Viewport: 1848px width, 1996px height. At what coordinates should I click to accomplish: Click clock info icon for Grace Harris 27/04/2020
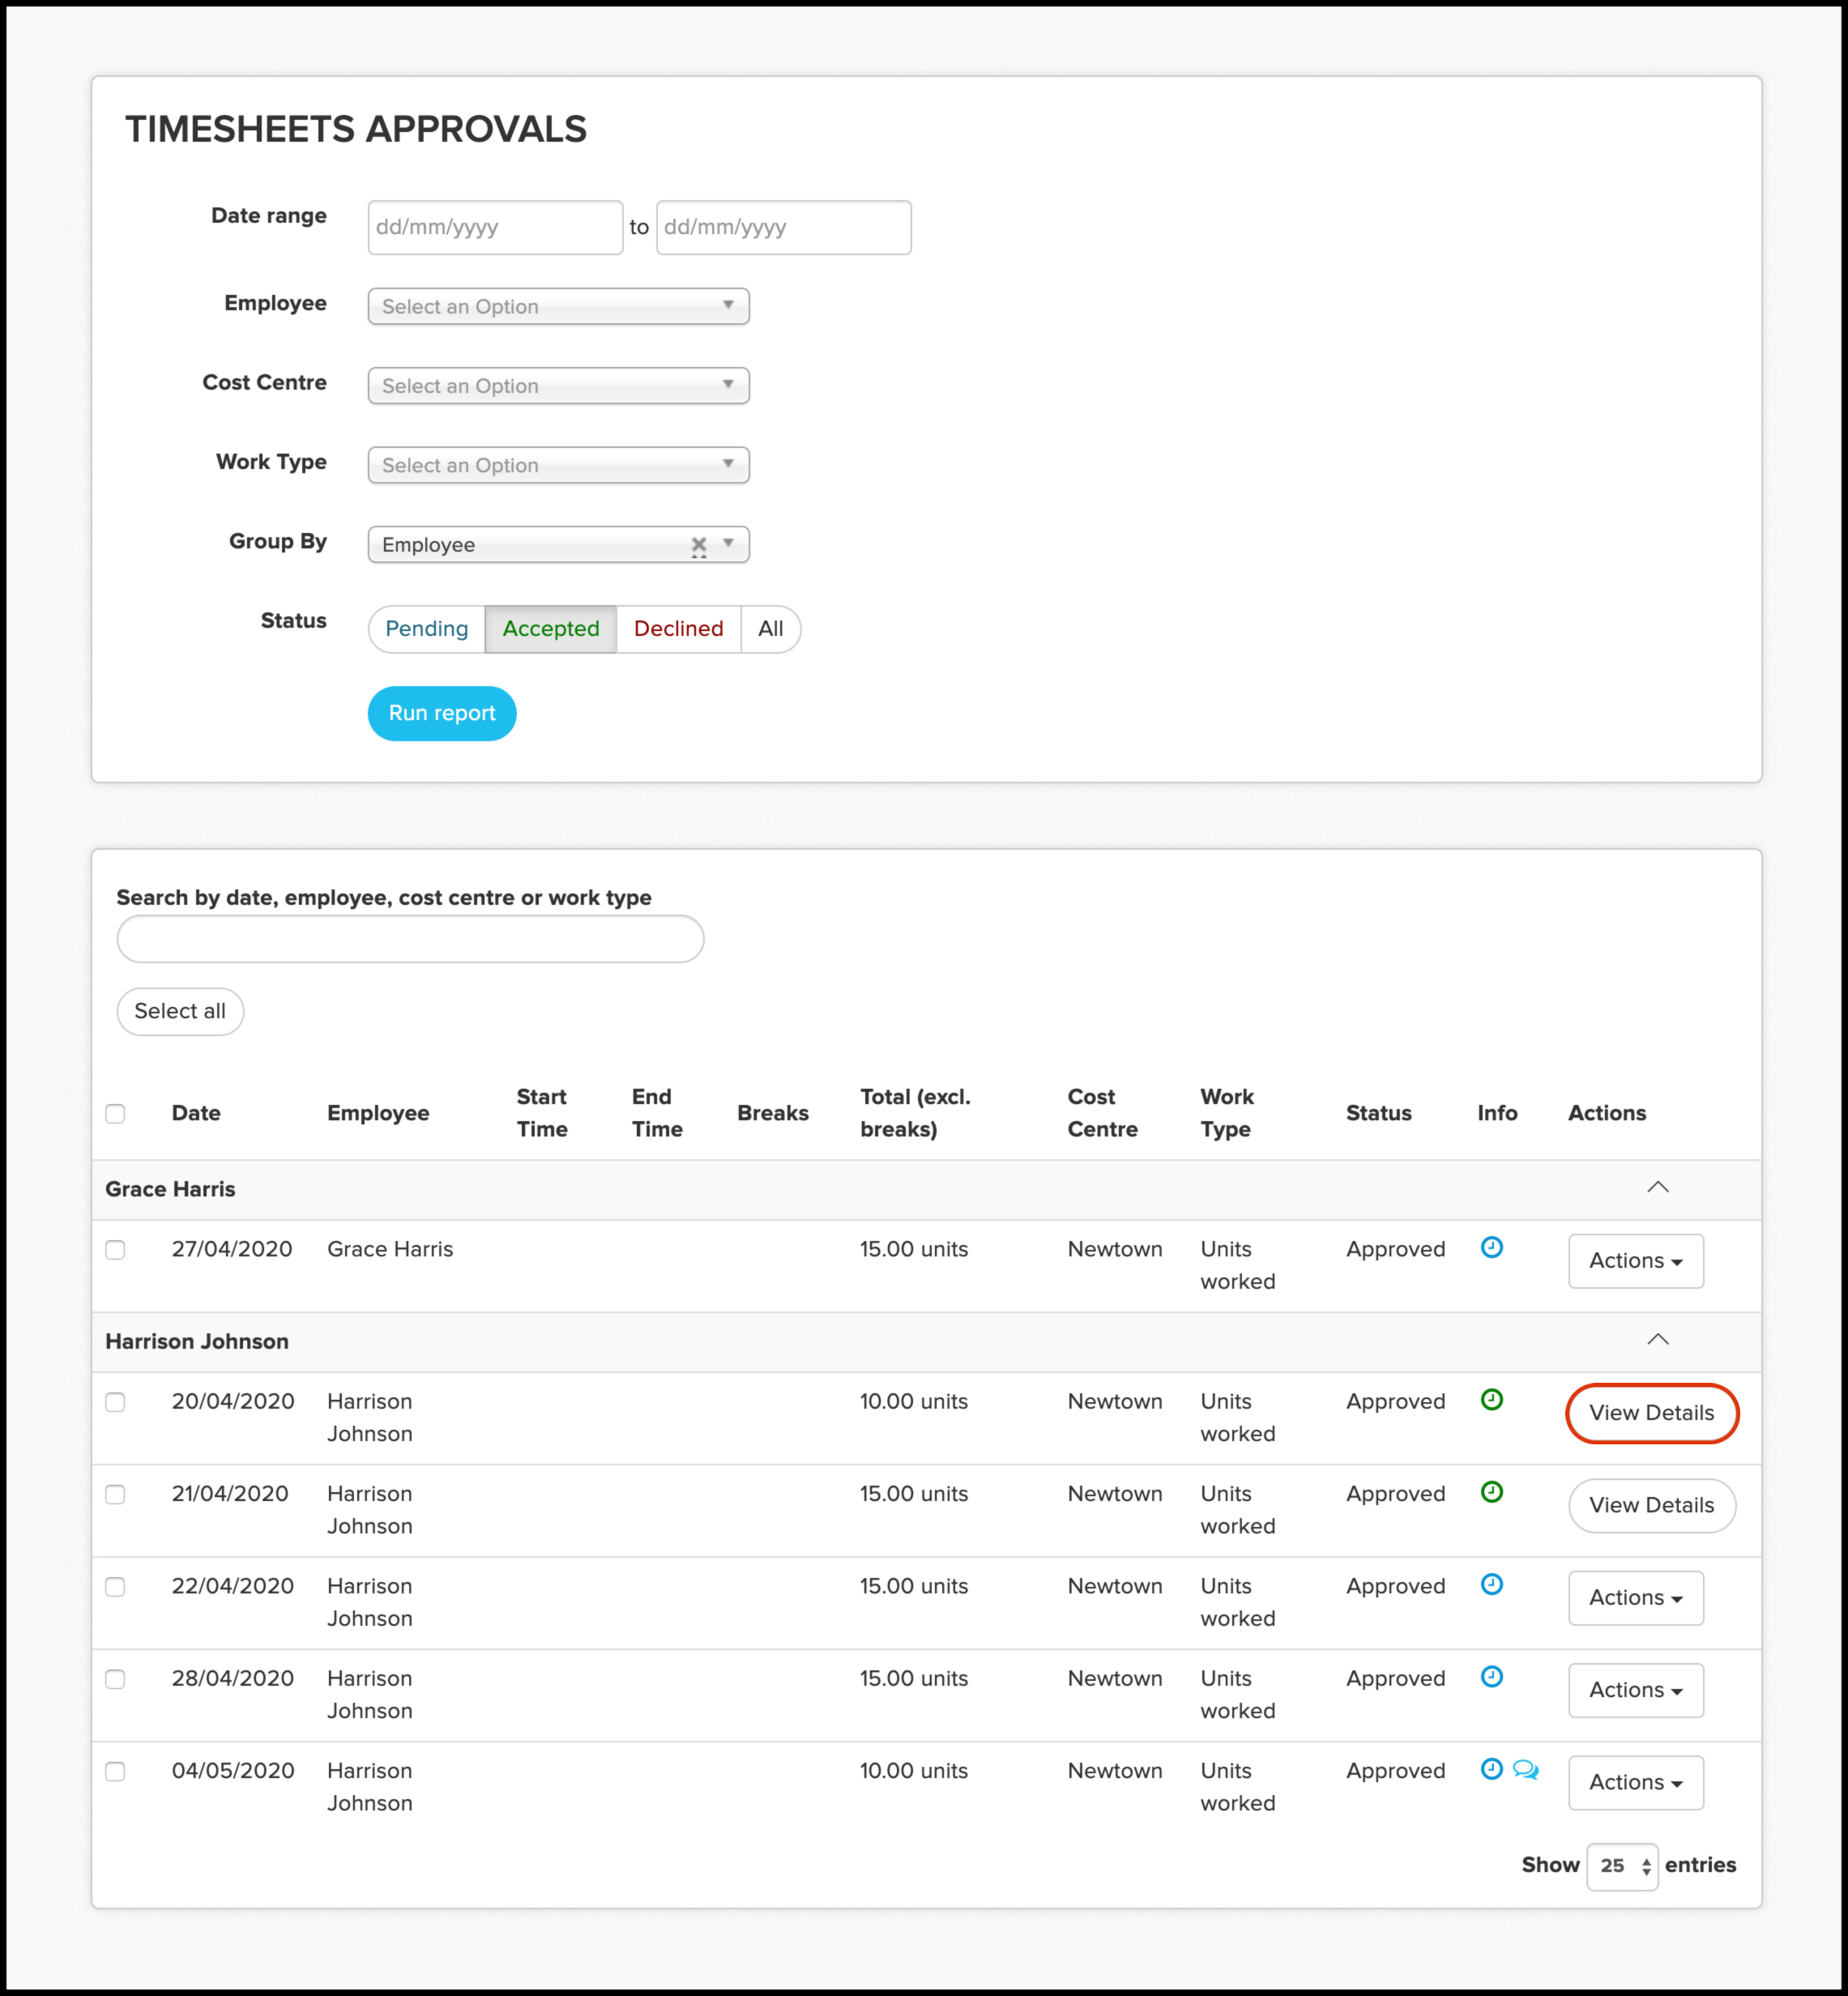point(1491,1247)
